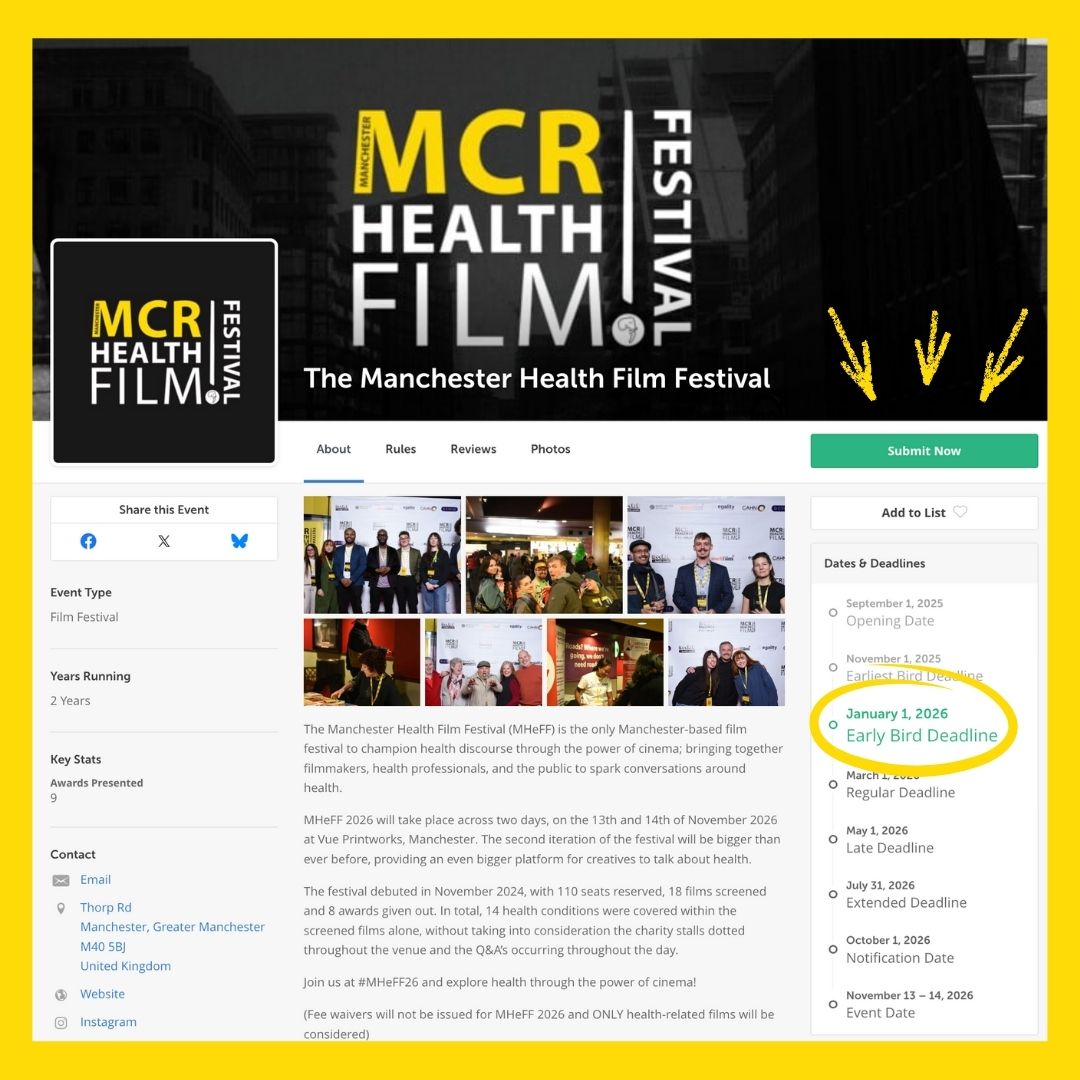
Task: Click the "Key Stats" heading
Action: coord(76,760)
